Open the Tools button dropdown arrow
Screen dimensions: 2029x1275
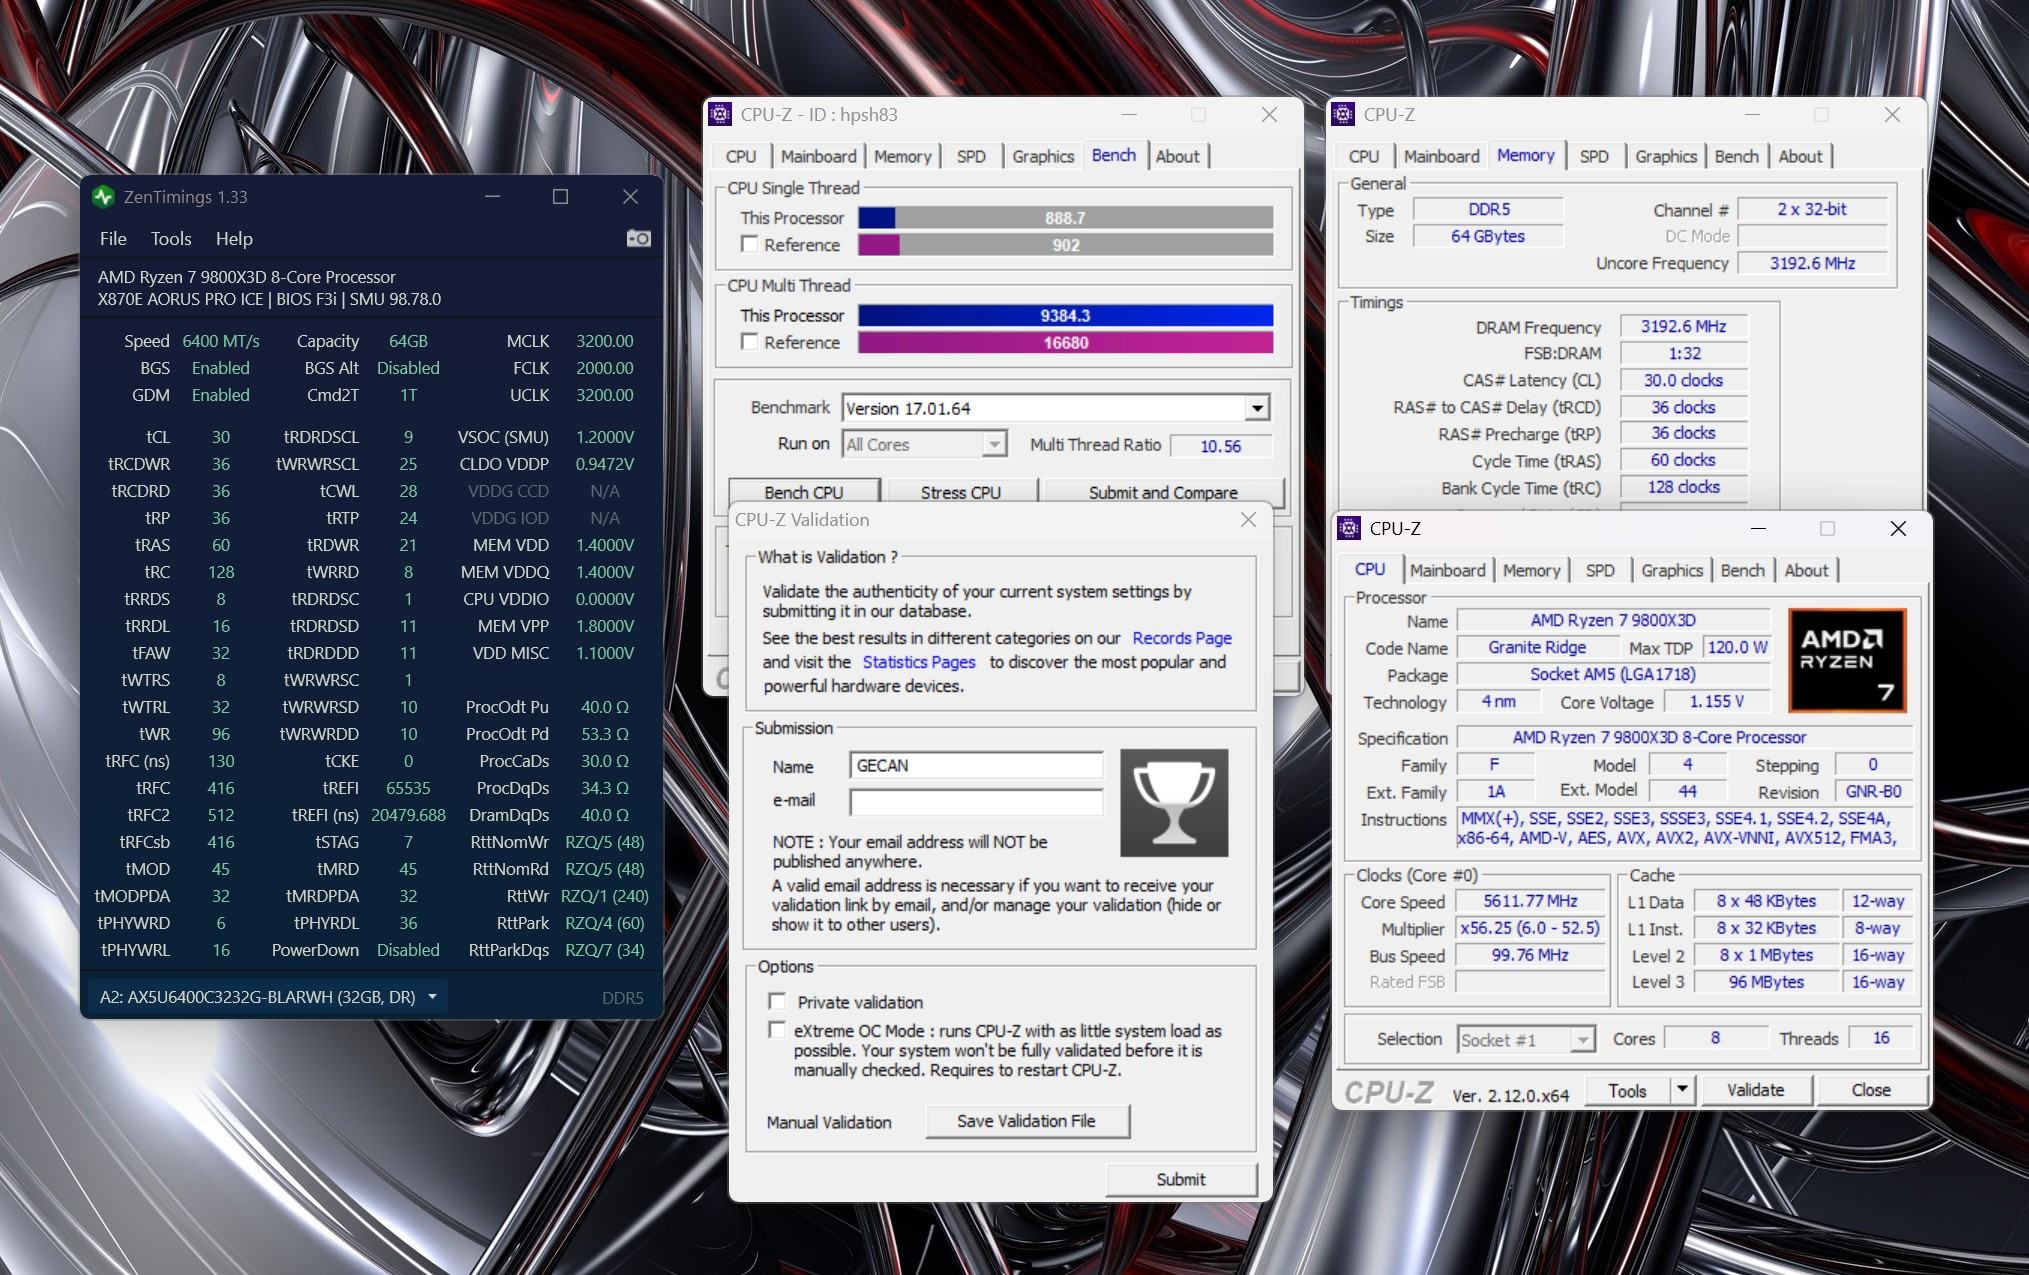[1682, 1090]
